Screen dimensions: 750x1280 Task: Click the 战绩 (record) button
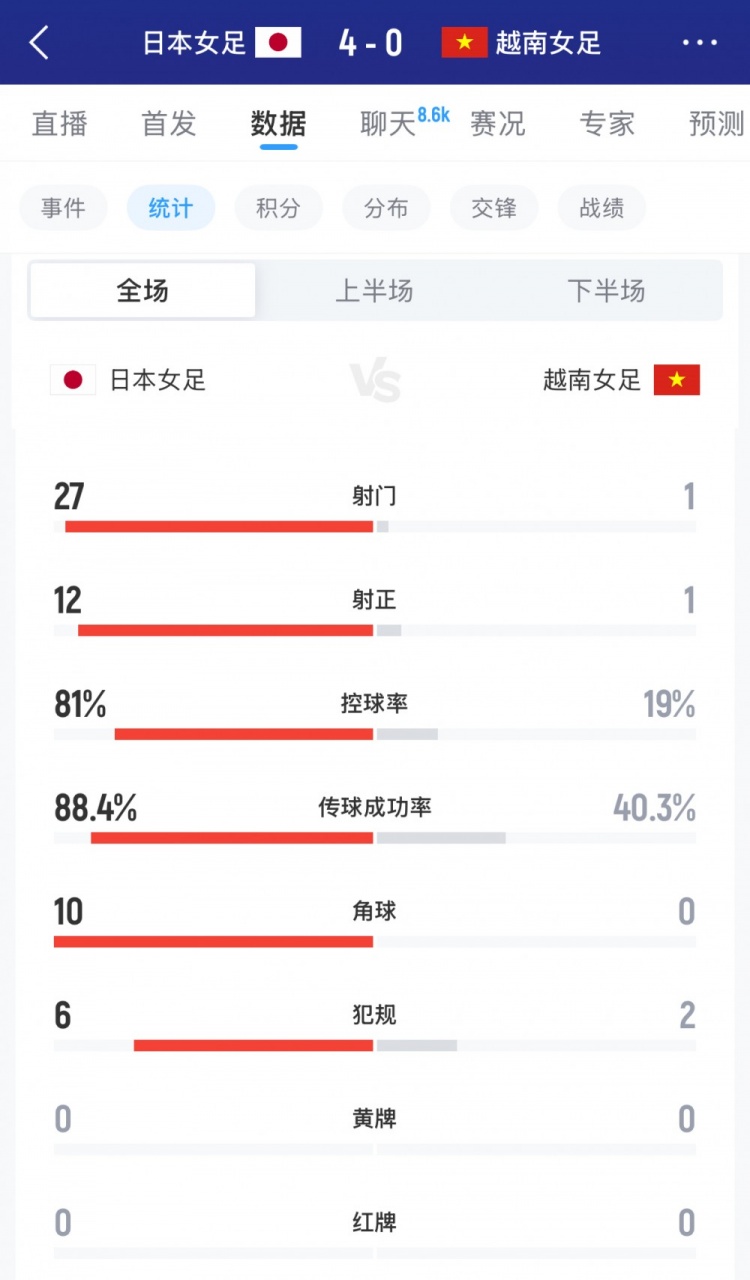(601, 207)
